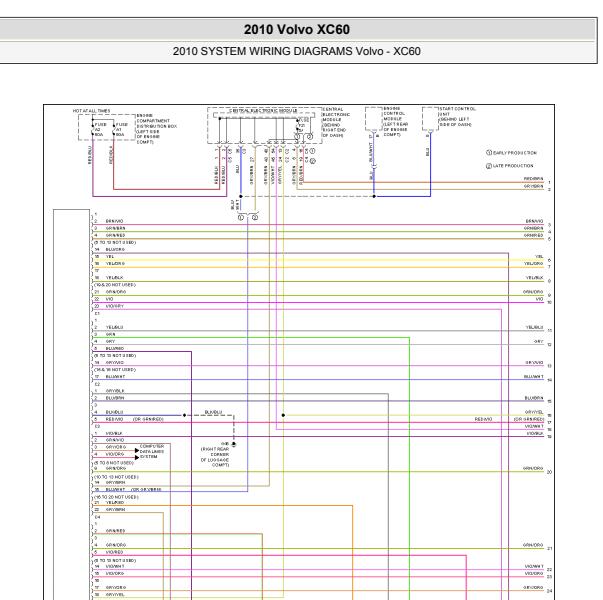This screenshot has height=600, width=603.
Task: Select left "(OR GRN/RED)" note beside RED/VIO
Action: click(x=148, y=419)
